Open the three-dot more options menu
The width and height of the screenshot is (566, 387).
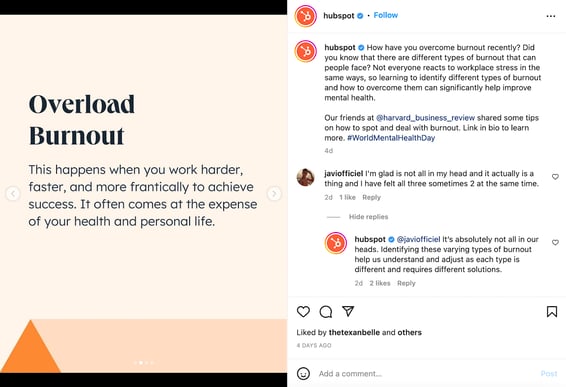(551, 16)
